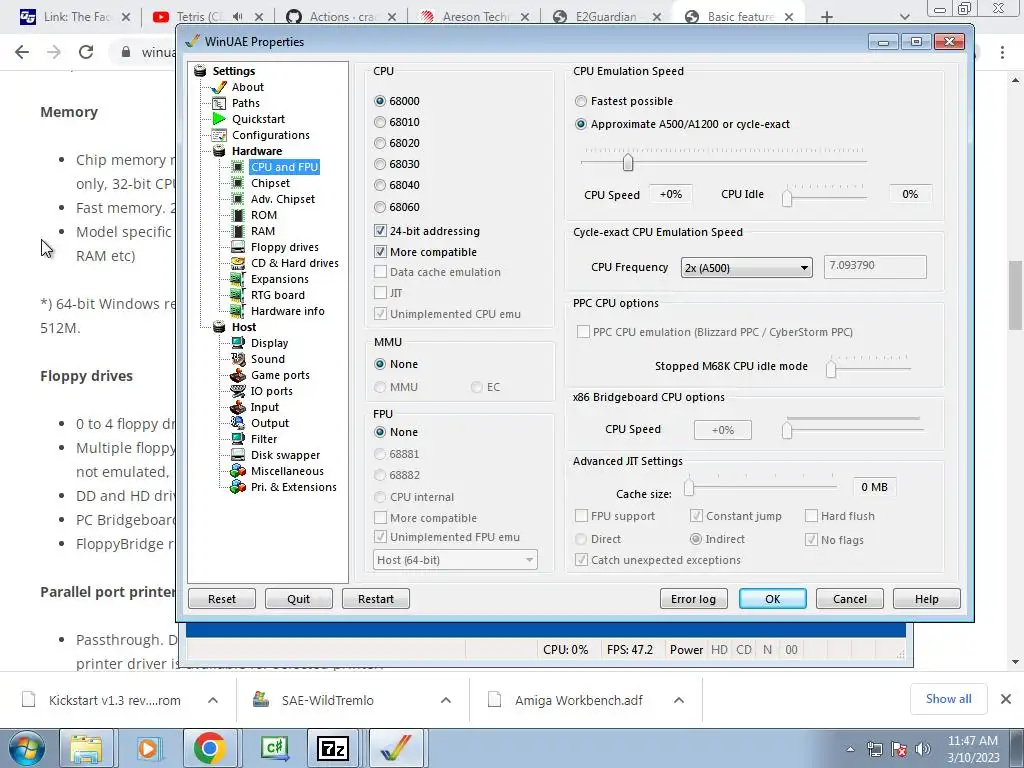
Task: Click the Display monitor icon
Action: [238, 343]
